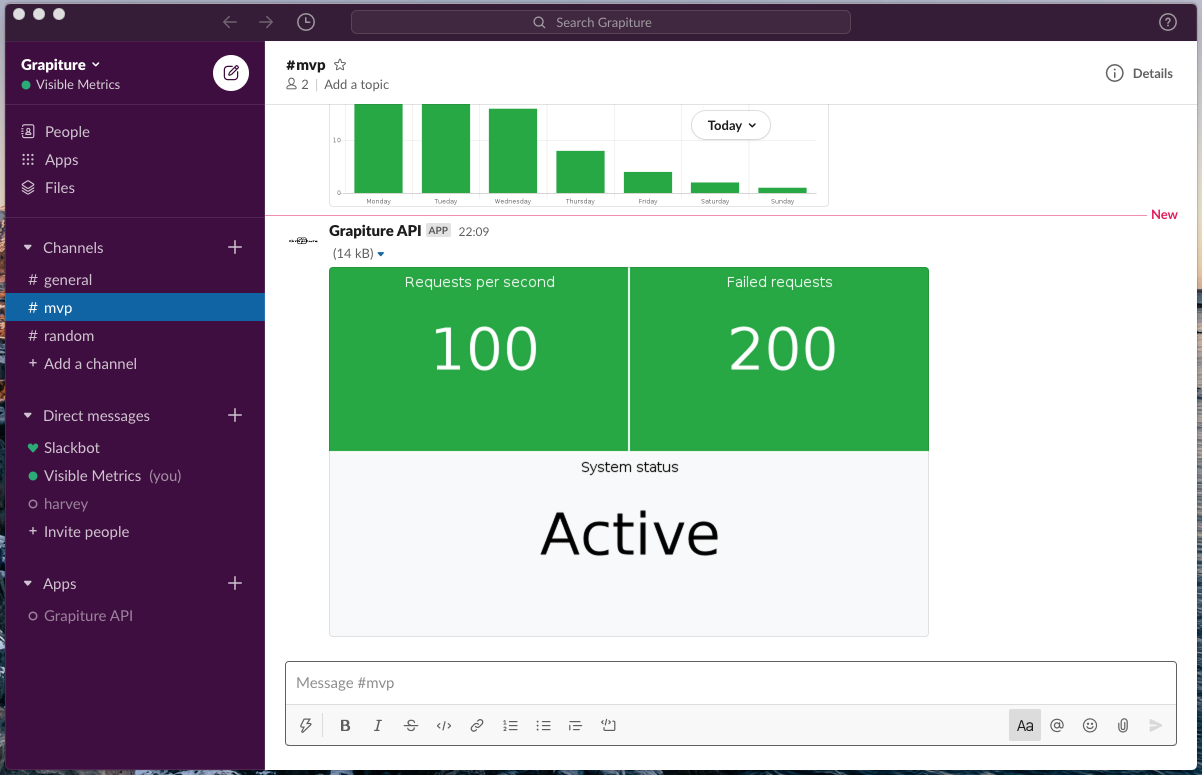Toggle code block formatting

pos(608,726)
